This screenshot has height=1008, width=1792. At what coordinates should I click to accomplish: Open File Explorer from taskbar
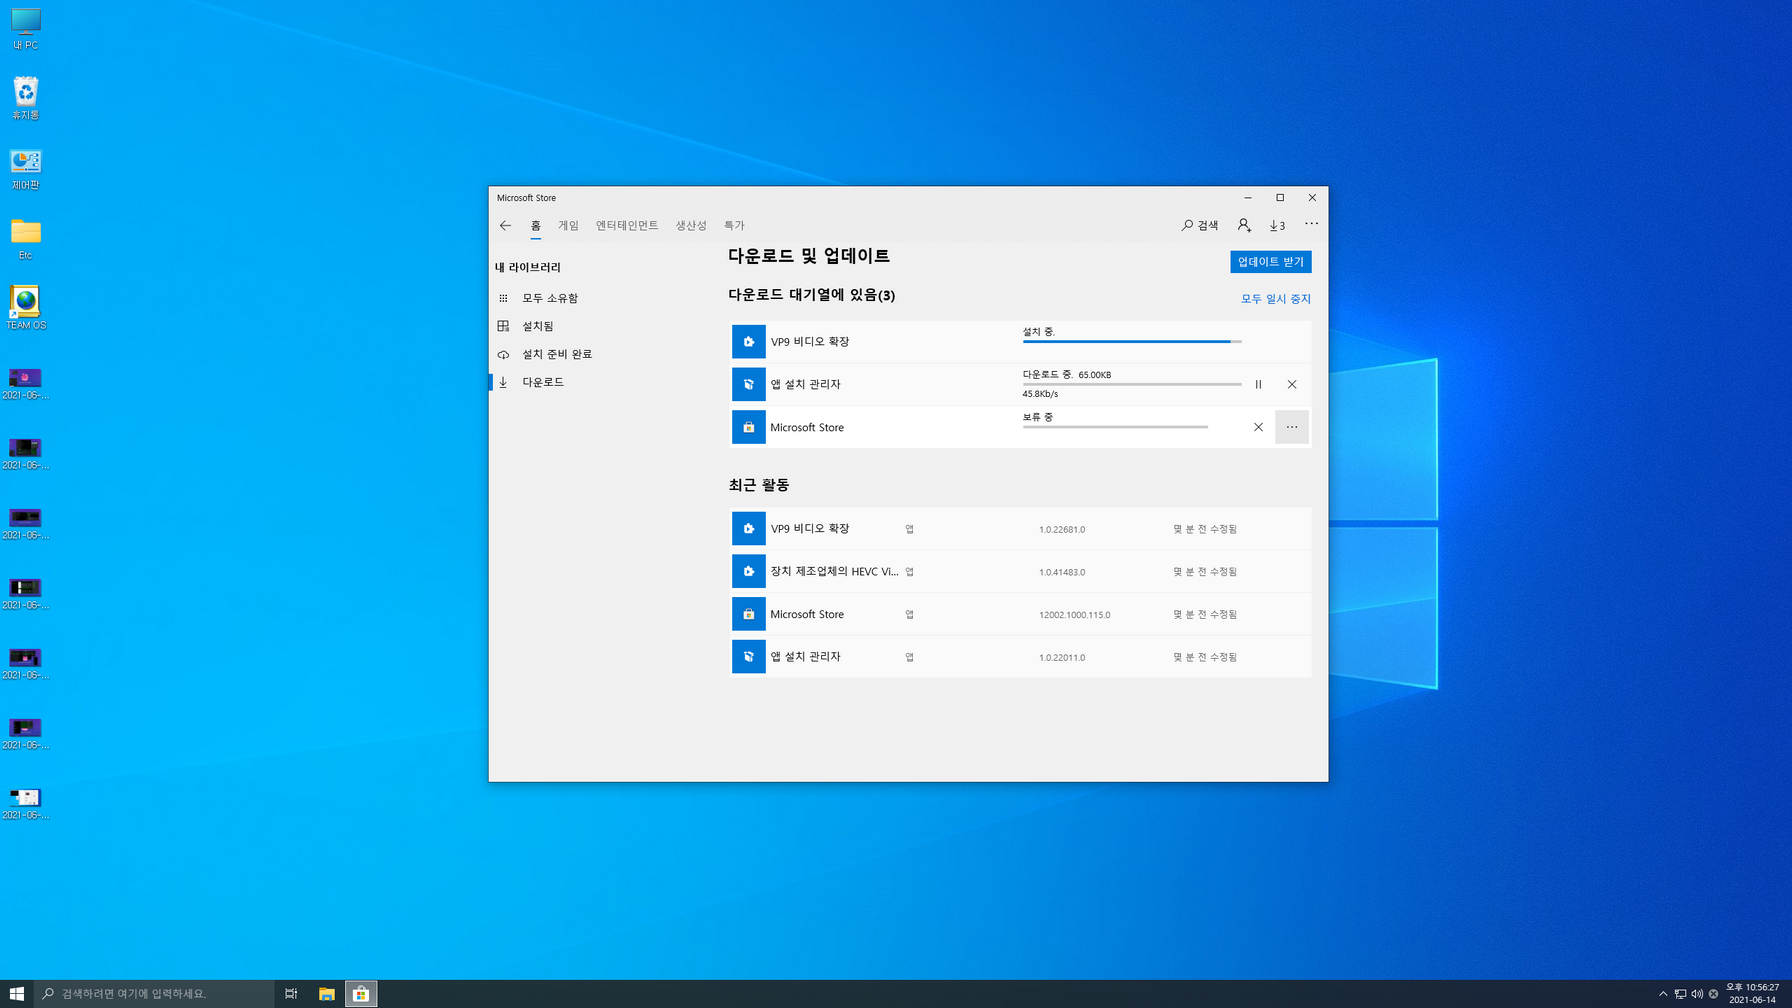[x=326, y=993]
